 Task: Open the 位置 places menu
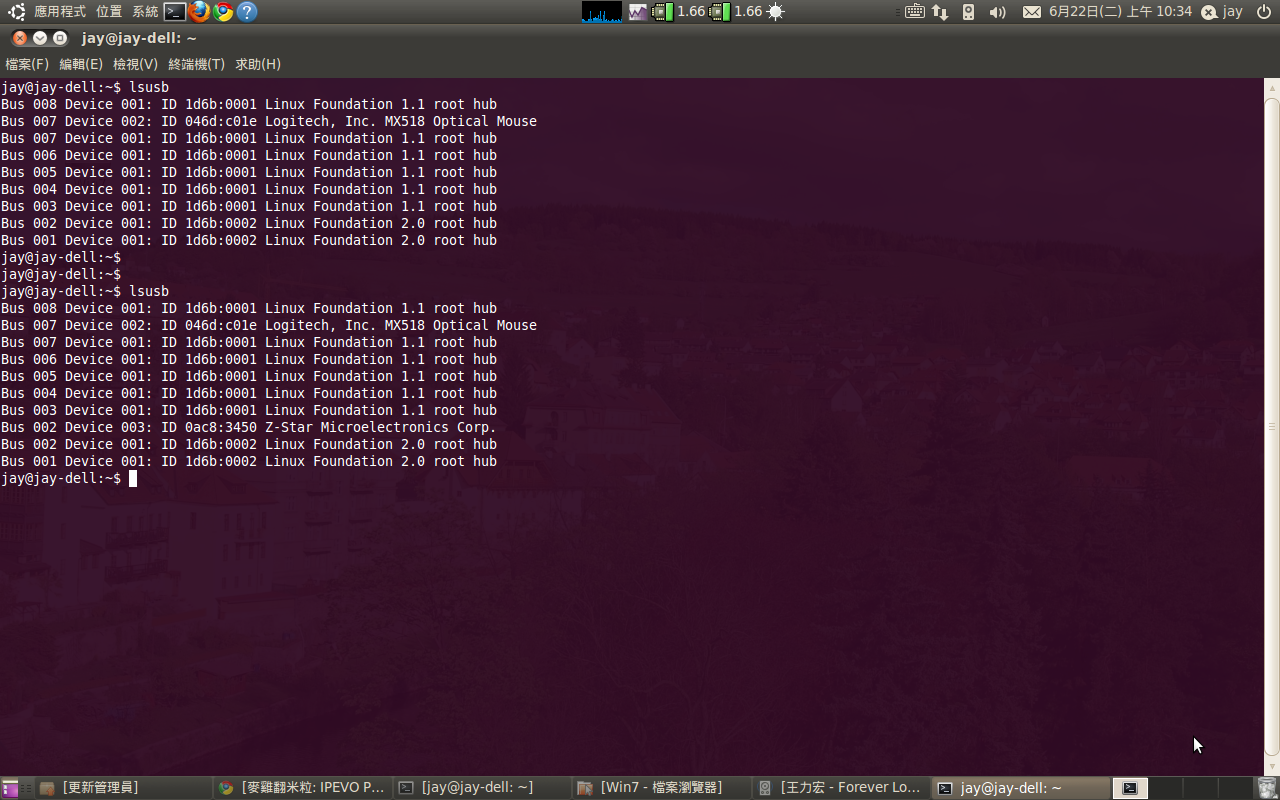109,12
